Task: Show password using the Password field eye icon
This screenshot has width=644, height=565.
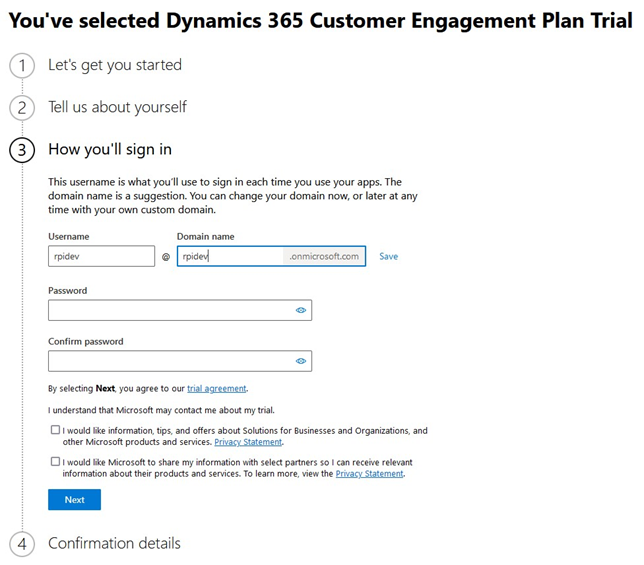Action: click(300, 311)
